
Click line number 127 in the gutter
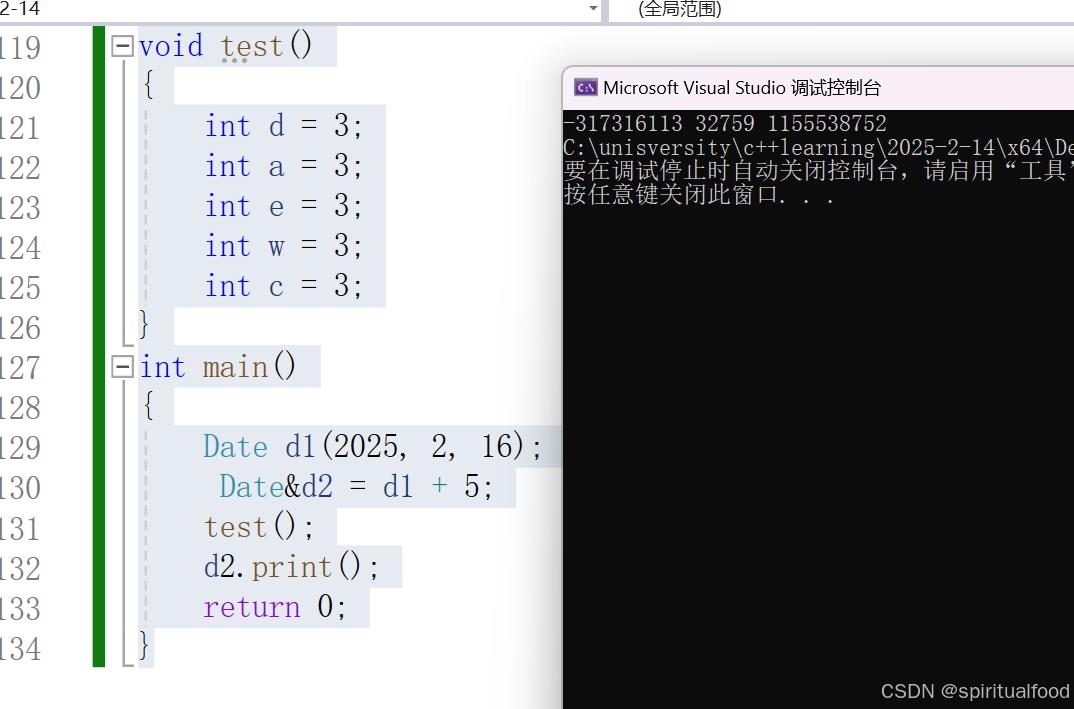click(x=20, y=369)
